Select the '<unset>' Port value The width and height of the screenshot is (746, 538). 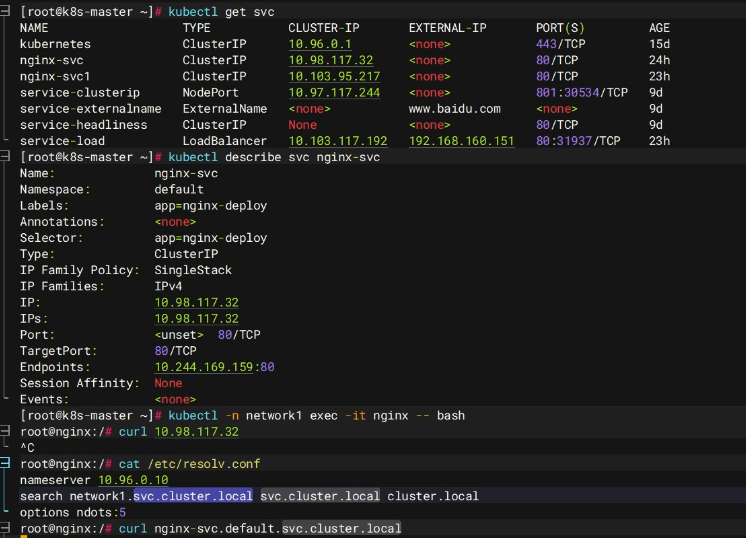point(179,335)
